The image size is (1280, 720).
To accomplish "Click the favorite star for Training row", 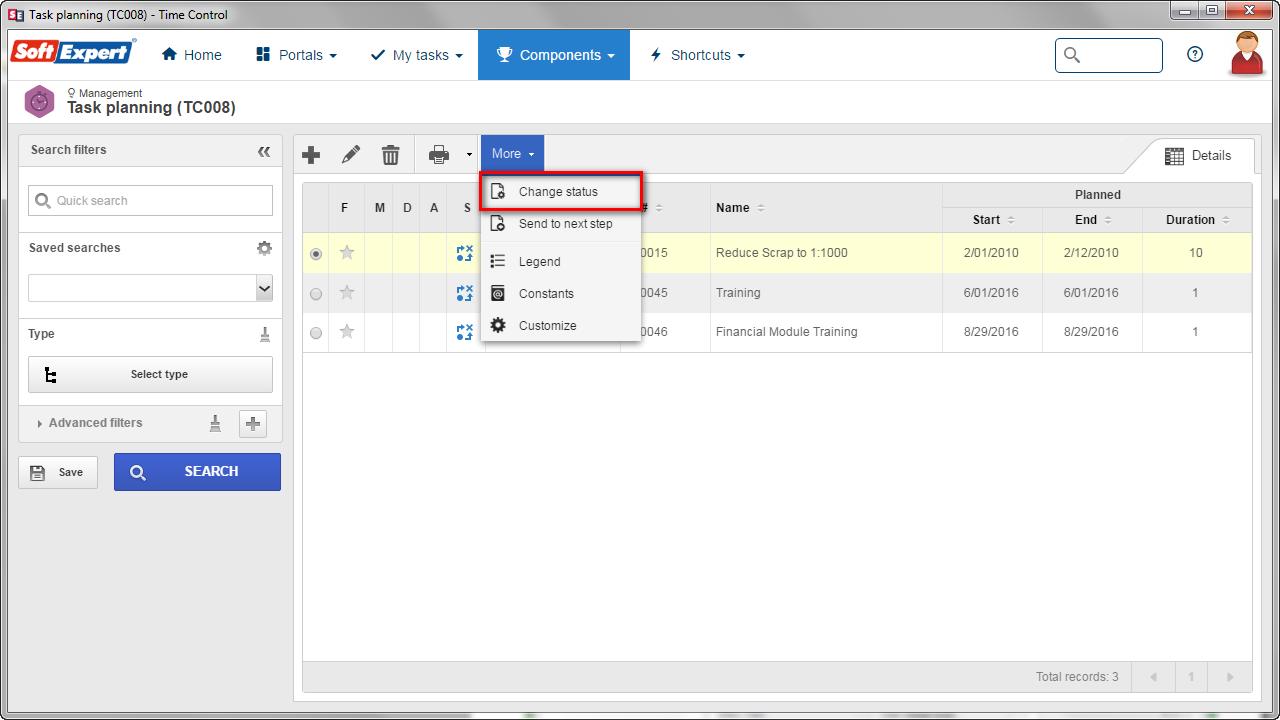I will coord(347,293).
